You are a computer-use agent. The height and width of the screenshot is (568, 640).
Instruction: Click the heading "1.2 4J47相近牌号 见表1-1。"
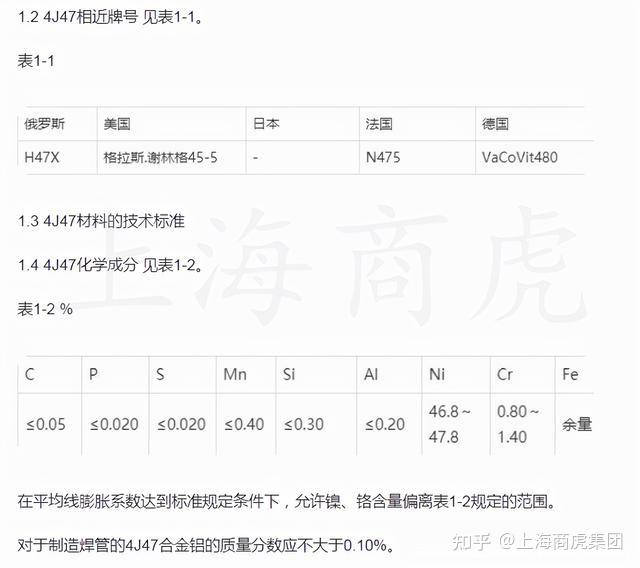tap(110, 17)
